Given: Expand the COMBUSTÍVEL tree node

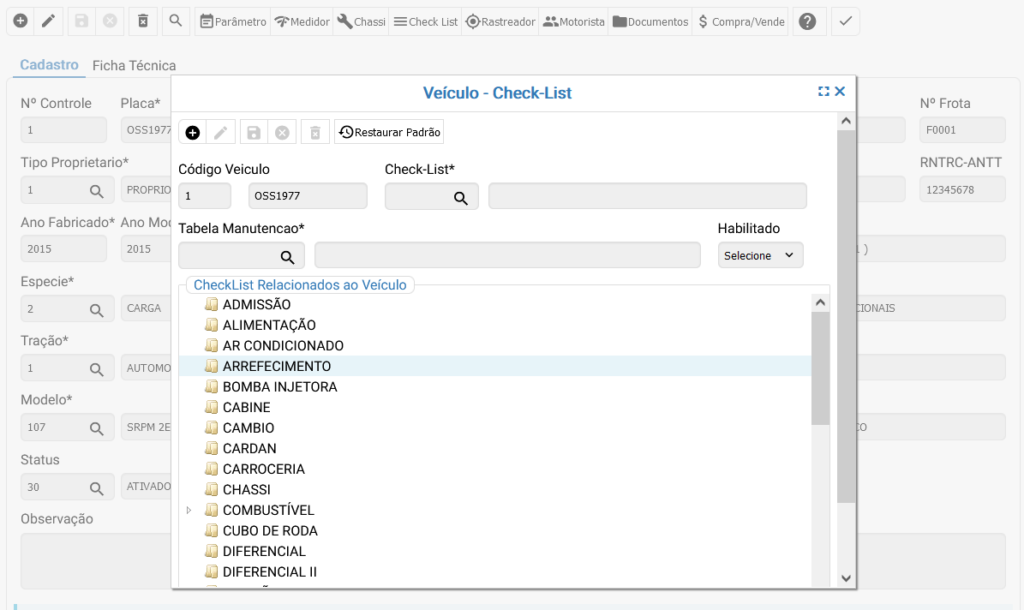Looking at the screenshot, I should 189,511.
